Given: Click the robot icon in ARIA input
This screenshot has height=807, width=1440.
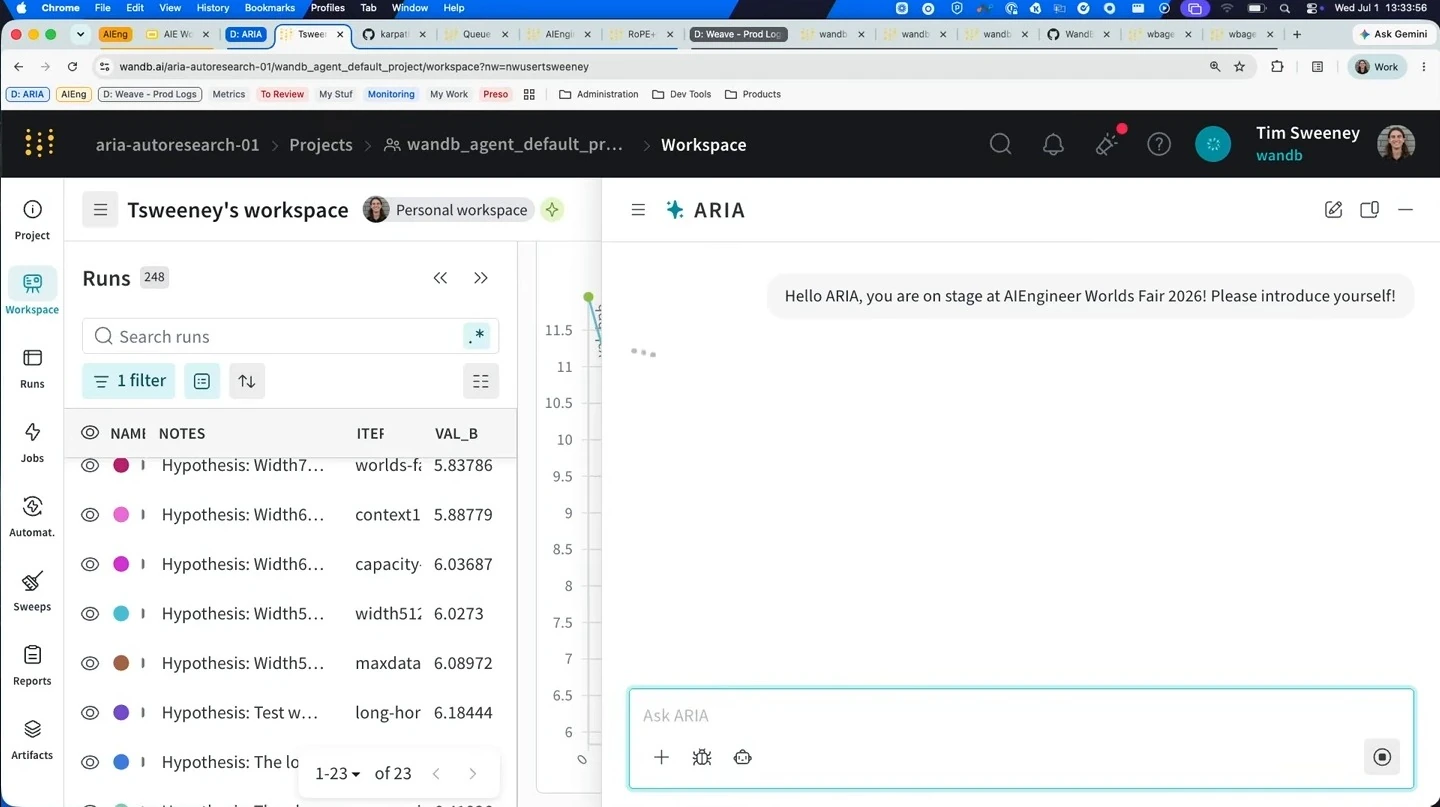Looking at the screenshot, I should pyautogui.click(x=742, y=757).
